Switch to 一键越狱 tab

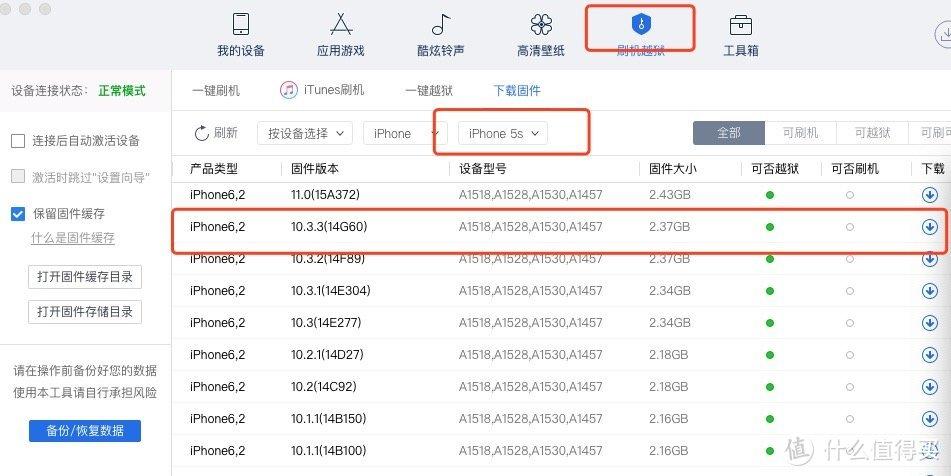point(429,91)
